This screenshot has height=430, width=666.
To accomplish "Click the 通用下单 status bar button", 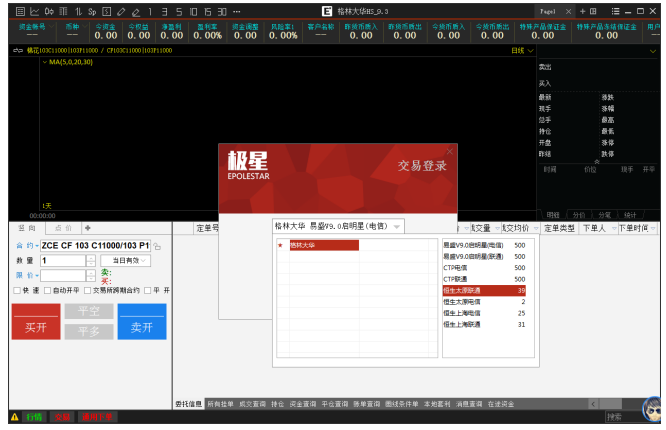I will [x=97, y=417].
